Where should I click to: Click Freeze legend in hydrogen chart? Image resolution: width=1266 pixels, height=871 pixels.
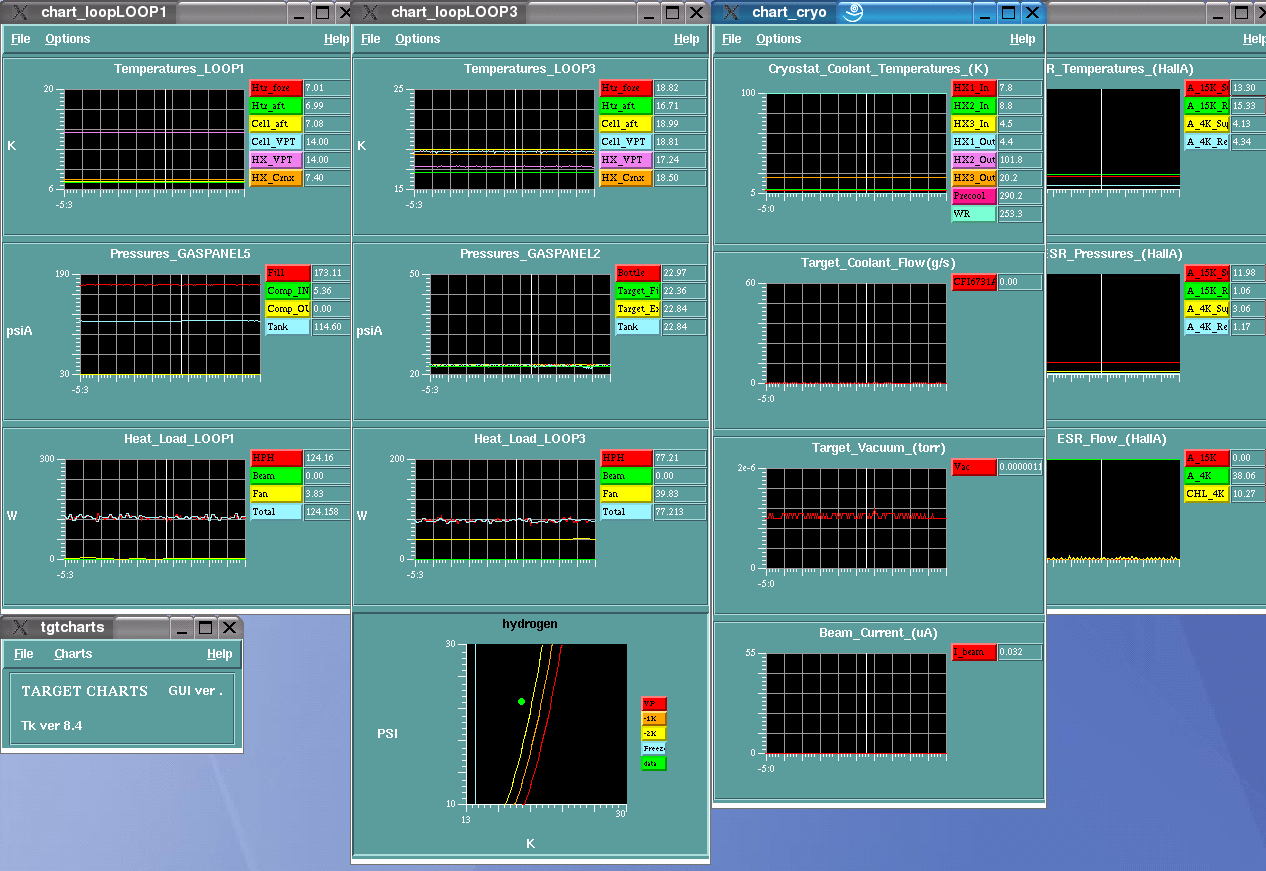654,748
